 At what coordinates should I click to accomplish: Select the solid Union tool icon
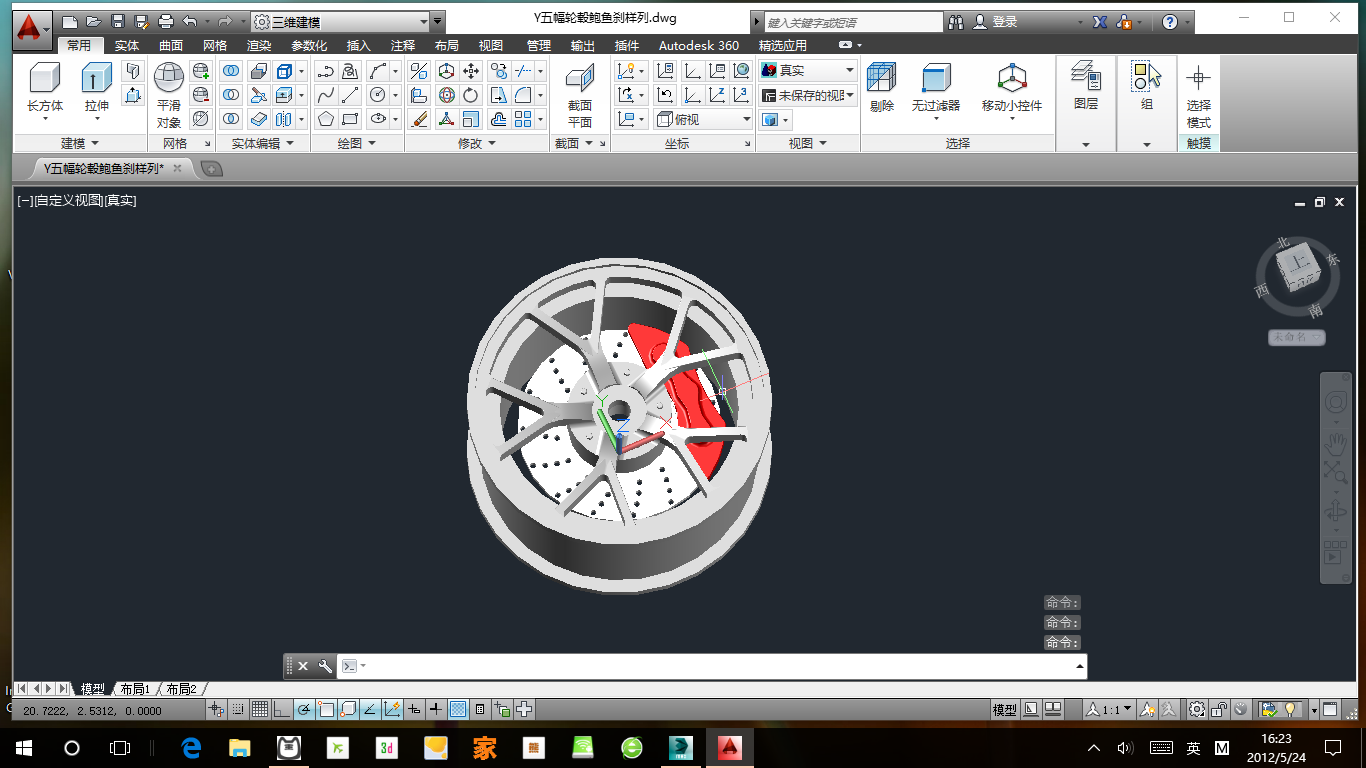coord(231,71)
